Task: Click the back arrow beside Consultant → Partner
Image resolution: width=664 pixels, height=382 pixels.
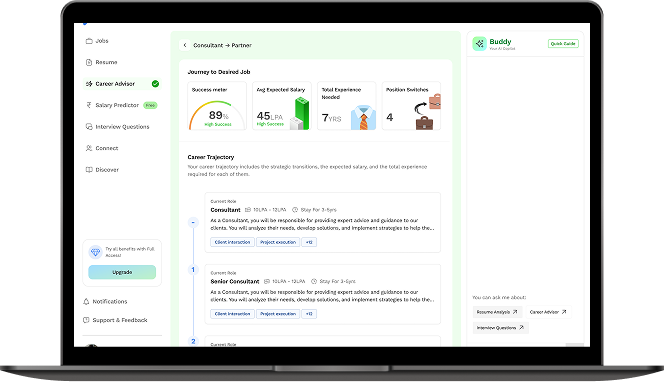Action: (185, 45)
